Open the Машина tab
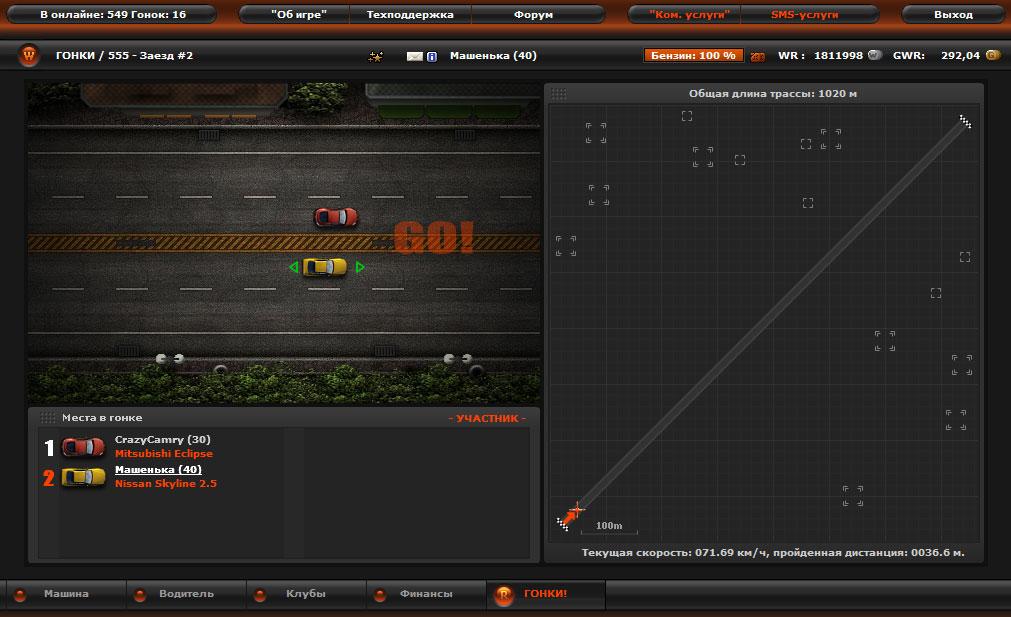 point(66,594)
